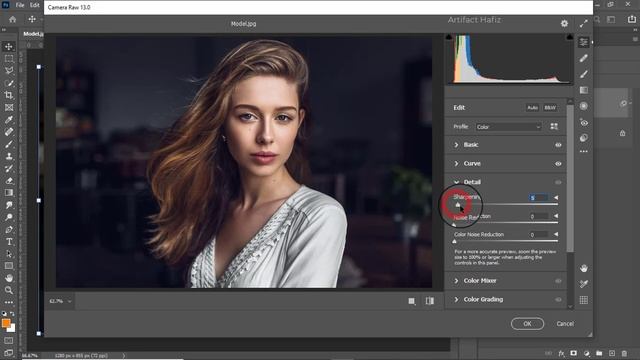Click the Color Noise Reduction value field
640x360 pixels.
(538, 235)
